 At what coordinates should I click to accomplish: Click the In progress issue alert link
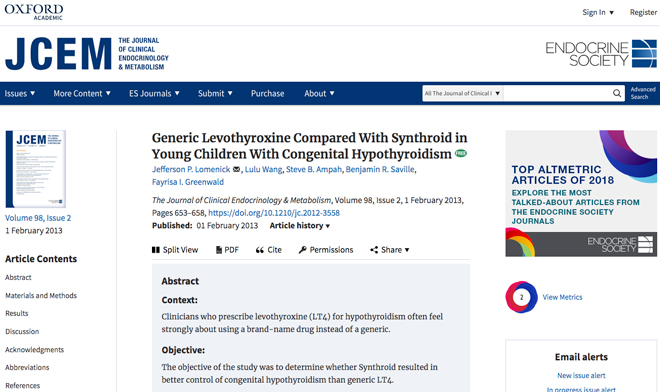pos(581,389)
